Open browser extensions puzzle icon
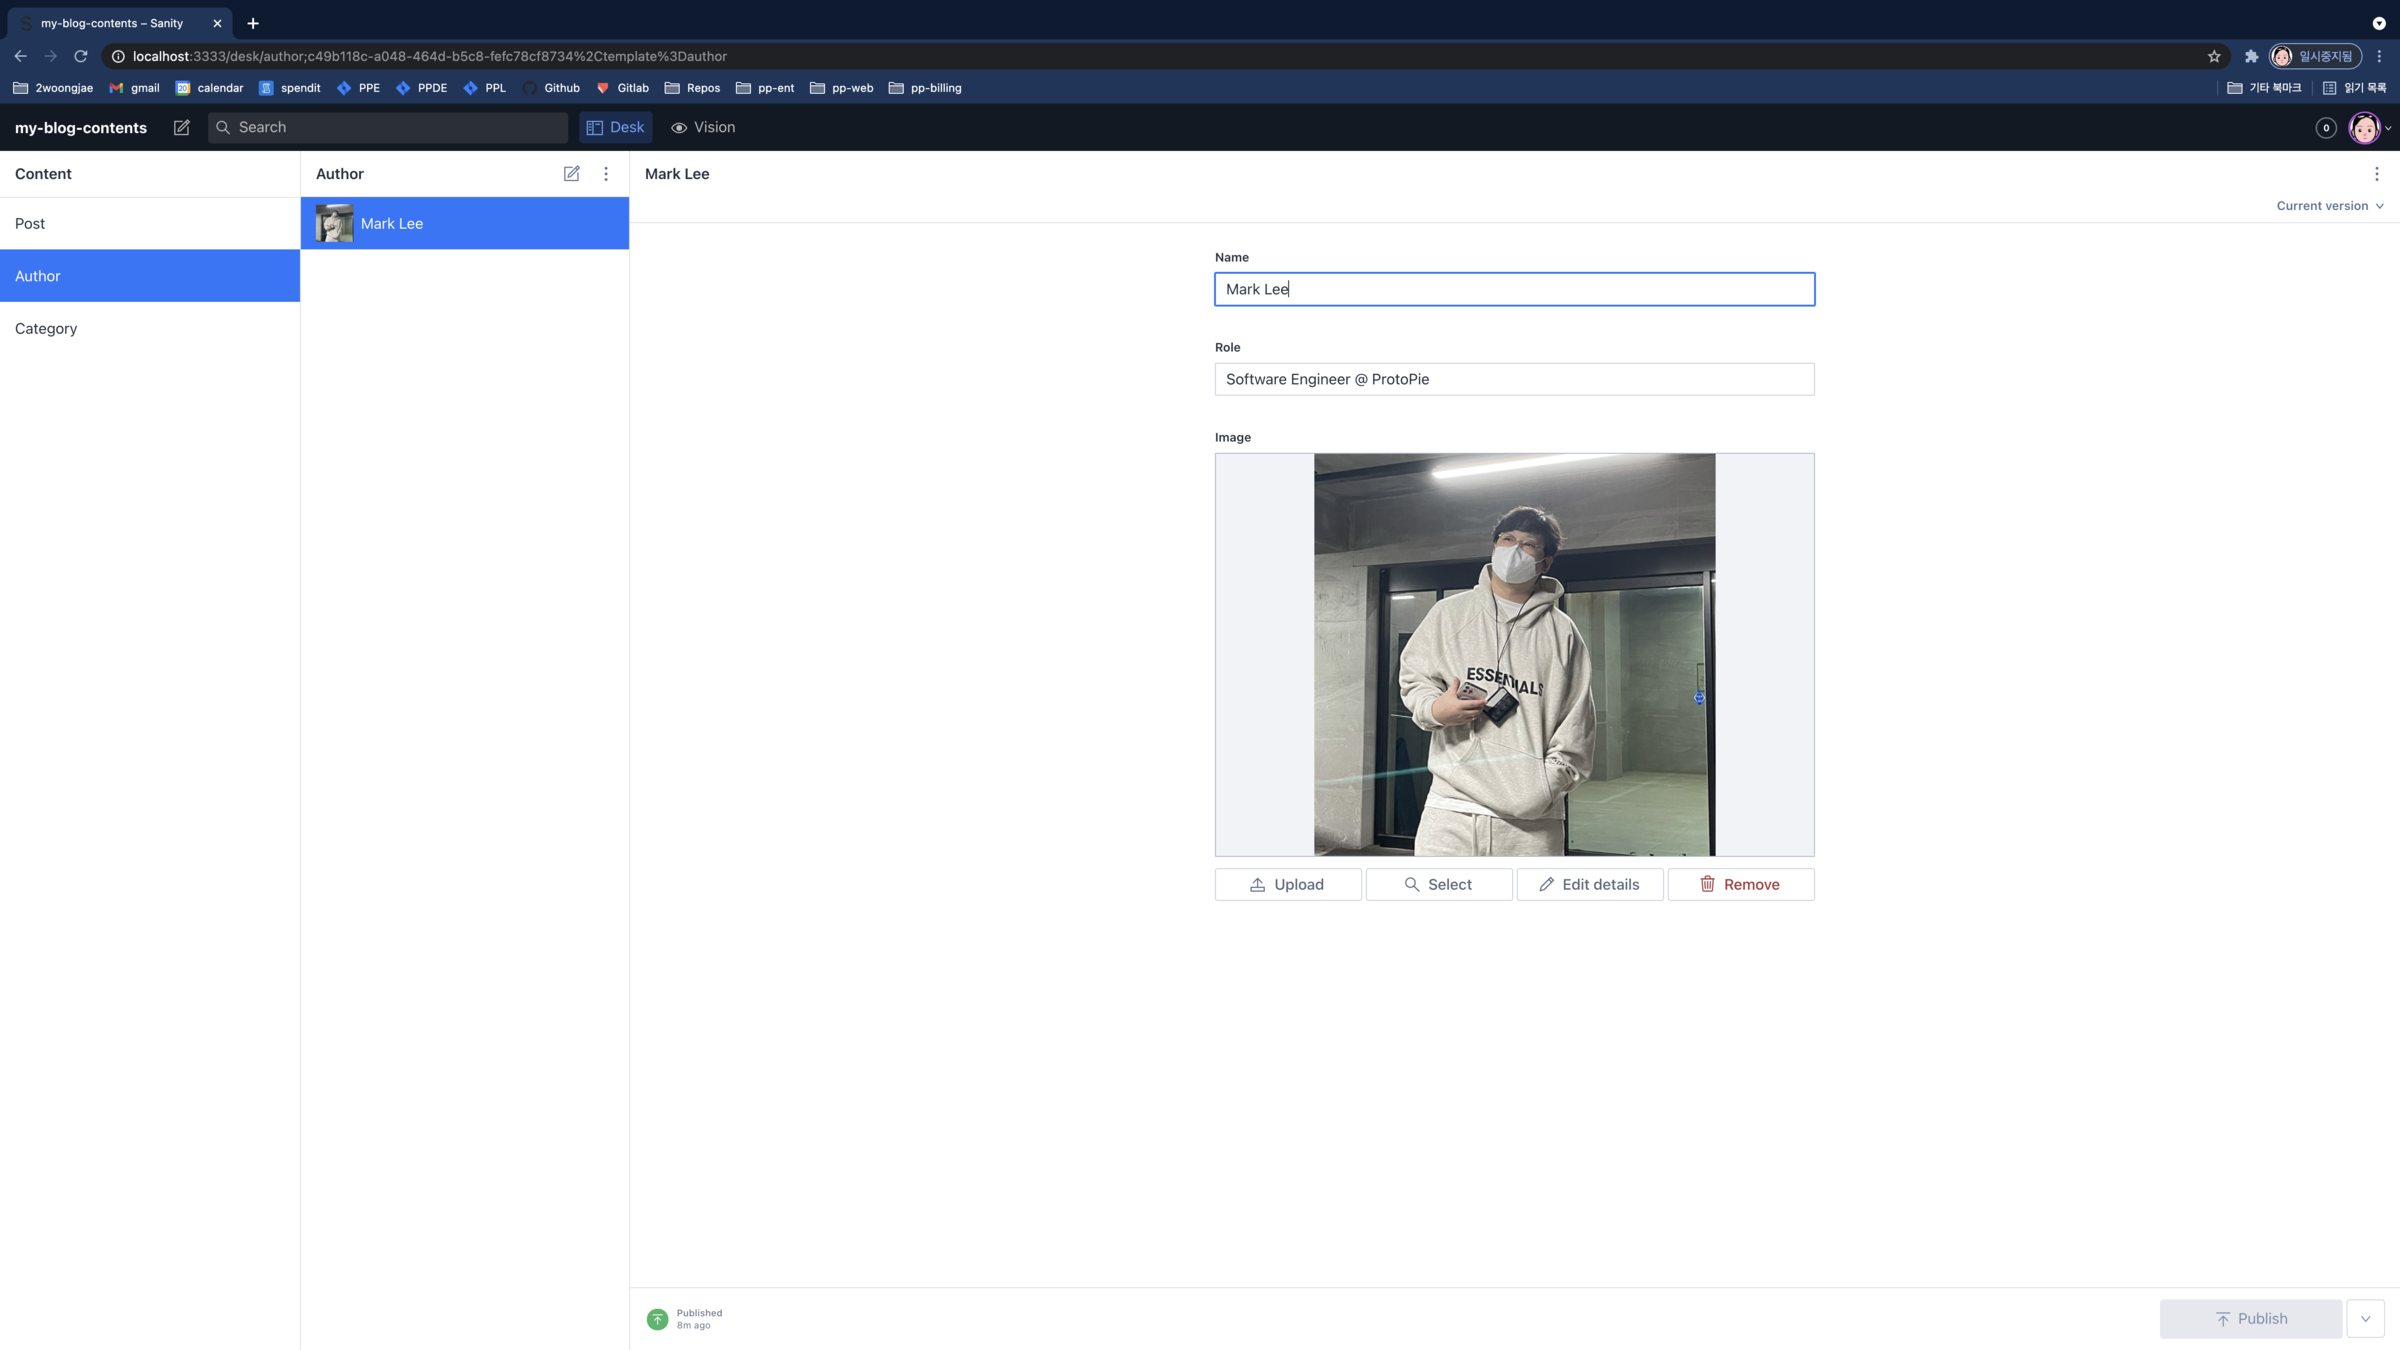Screen dimensions: 2400x1350 pyautogui.click(x=2251, y=56)
